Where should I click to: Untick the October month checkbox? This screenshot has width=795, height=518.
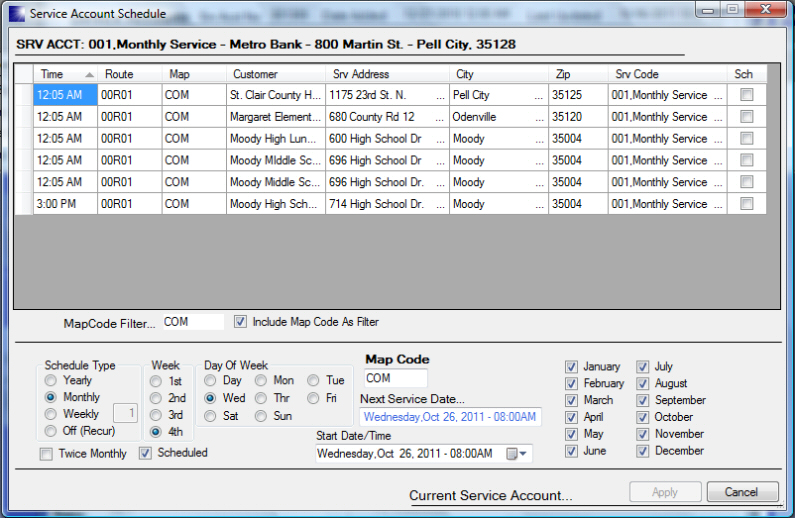[643, 417]
